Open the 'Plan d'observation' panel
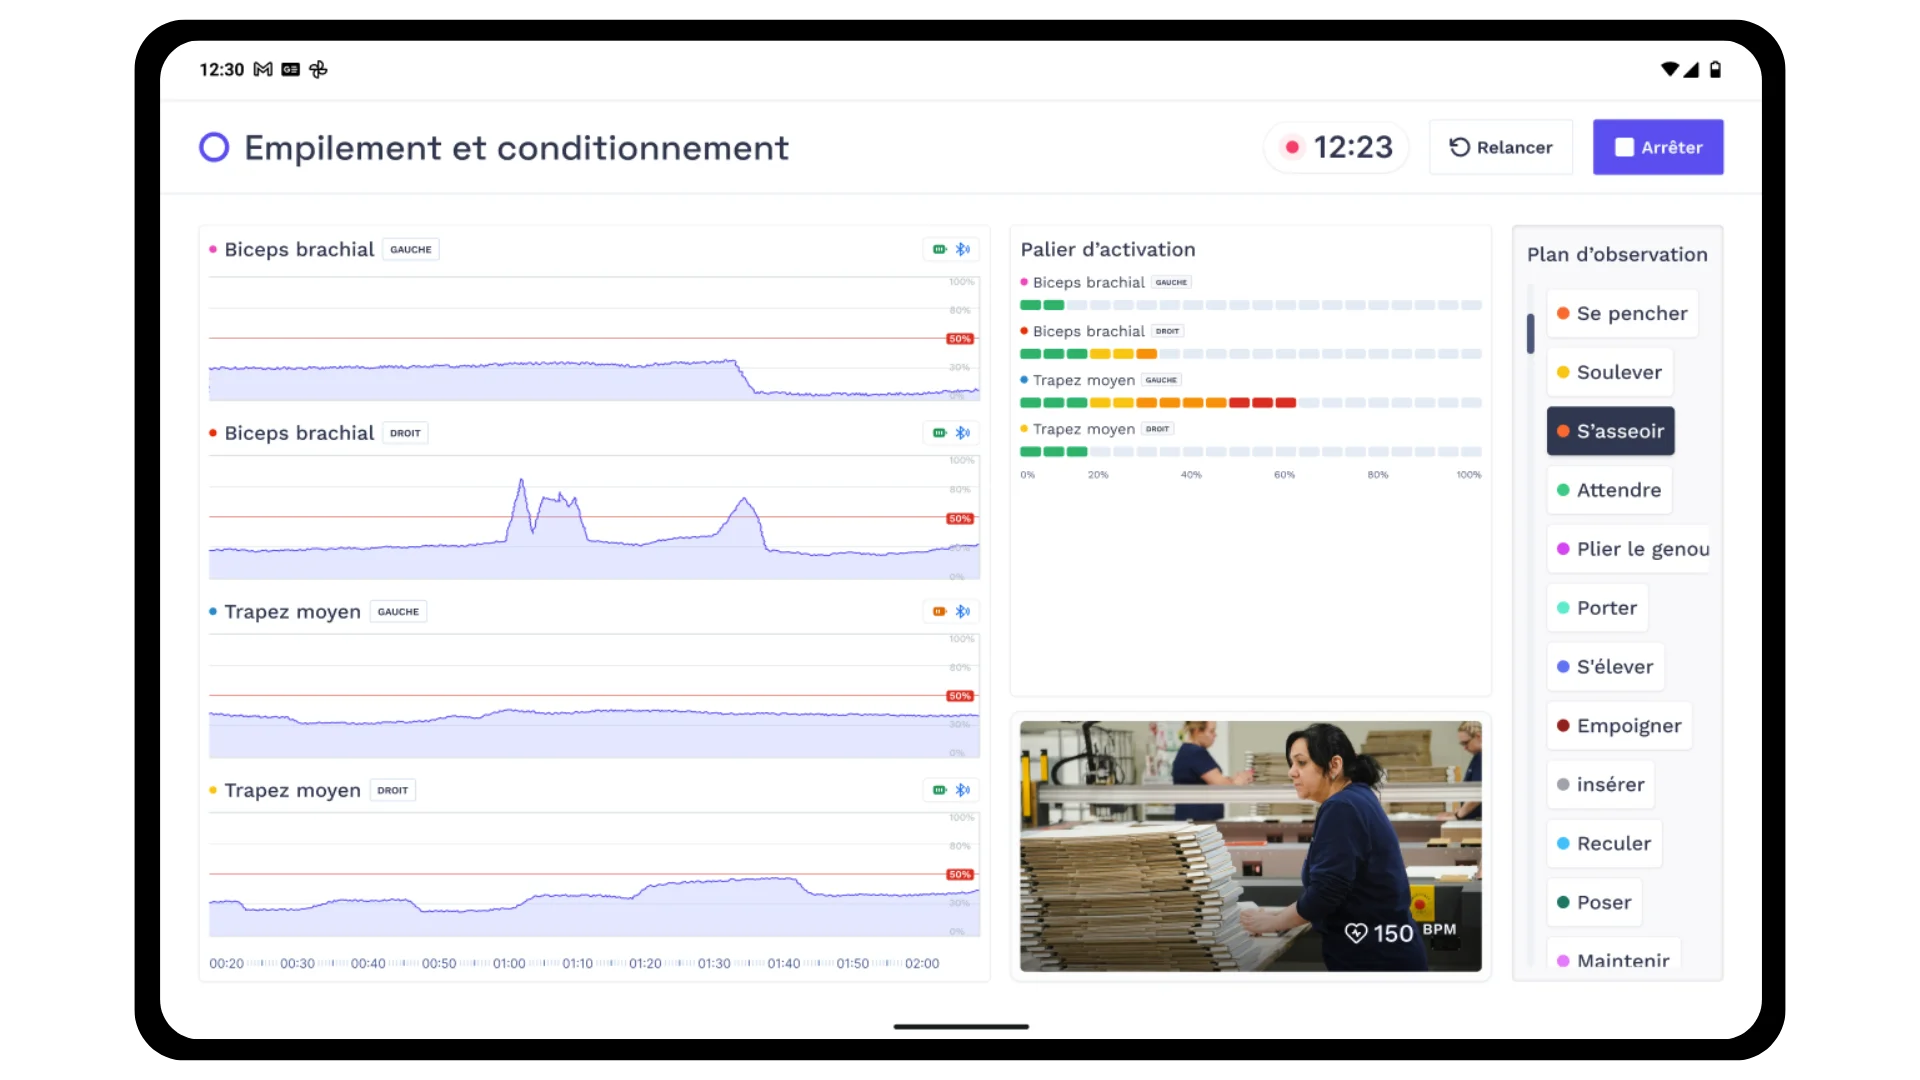The image size is (1920, 1080). click(1617, 254)
